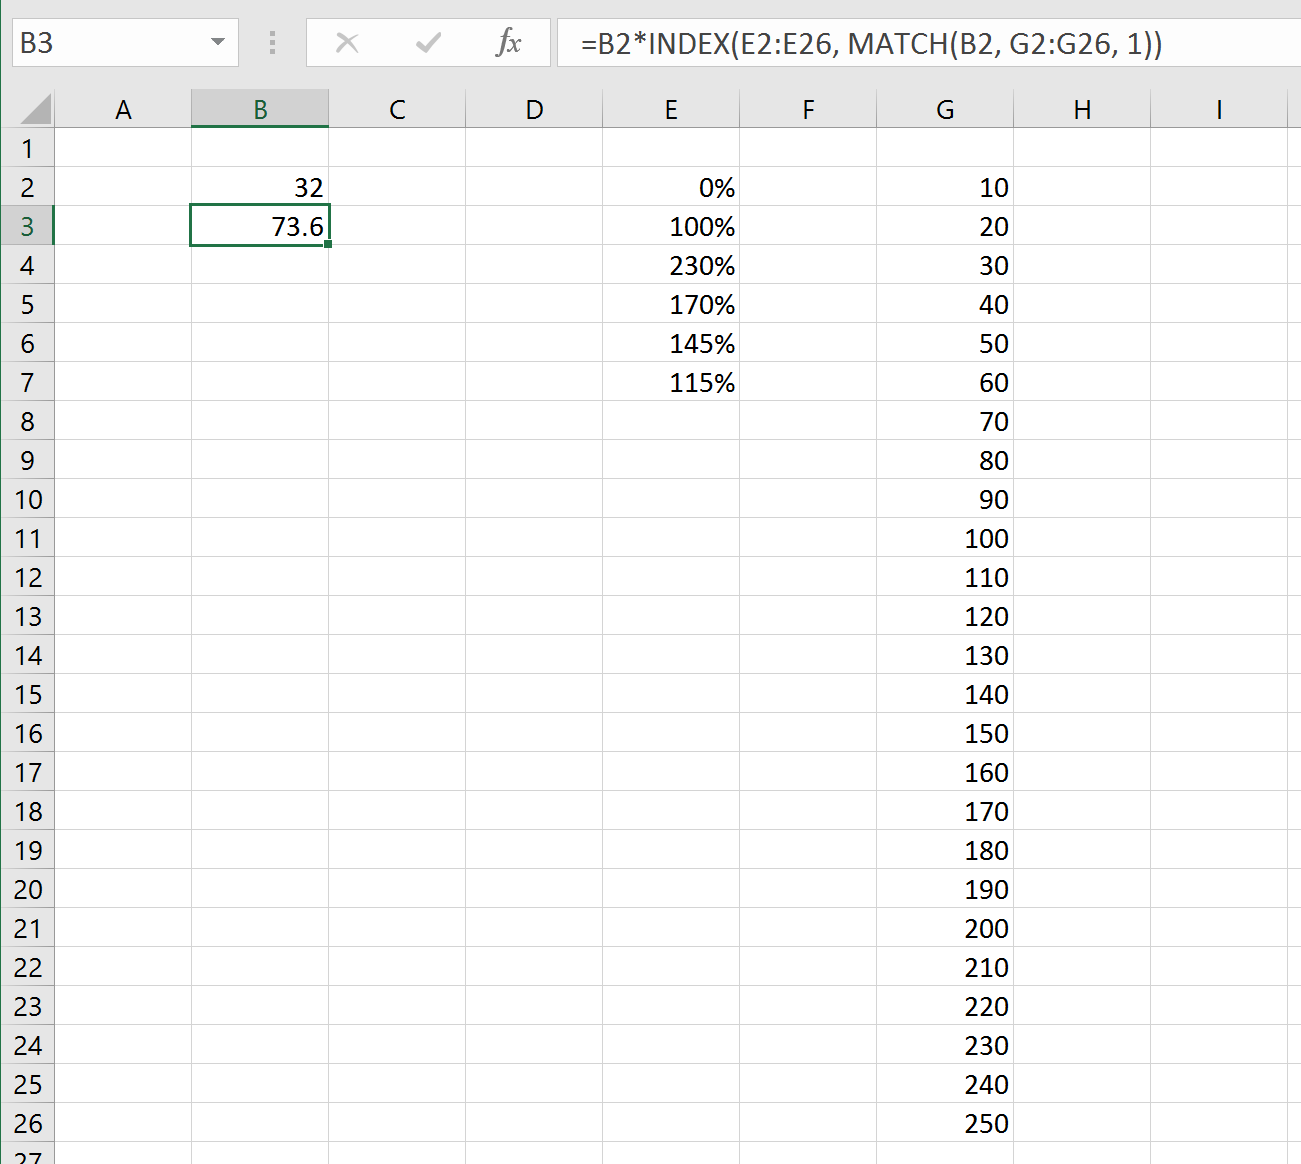Click cell G2 containing 10
Viewport: 1301px width, 1164px height.
click(x=944, y=187)
